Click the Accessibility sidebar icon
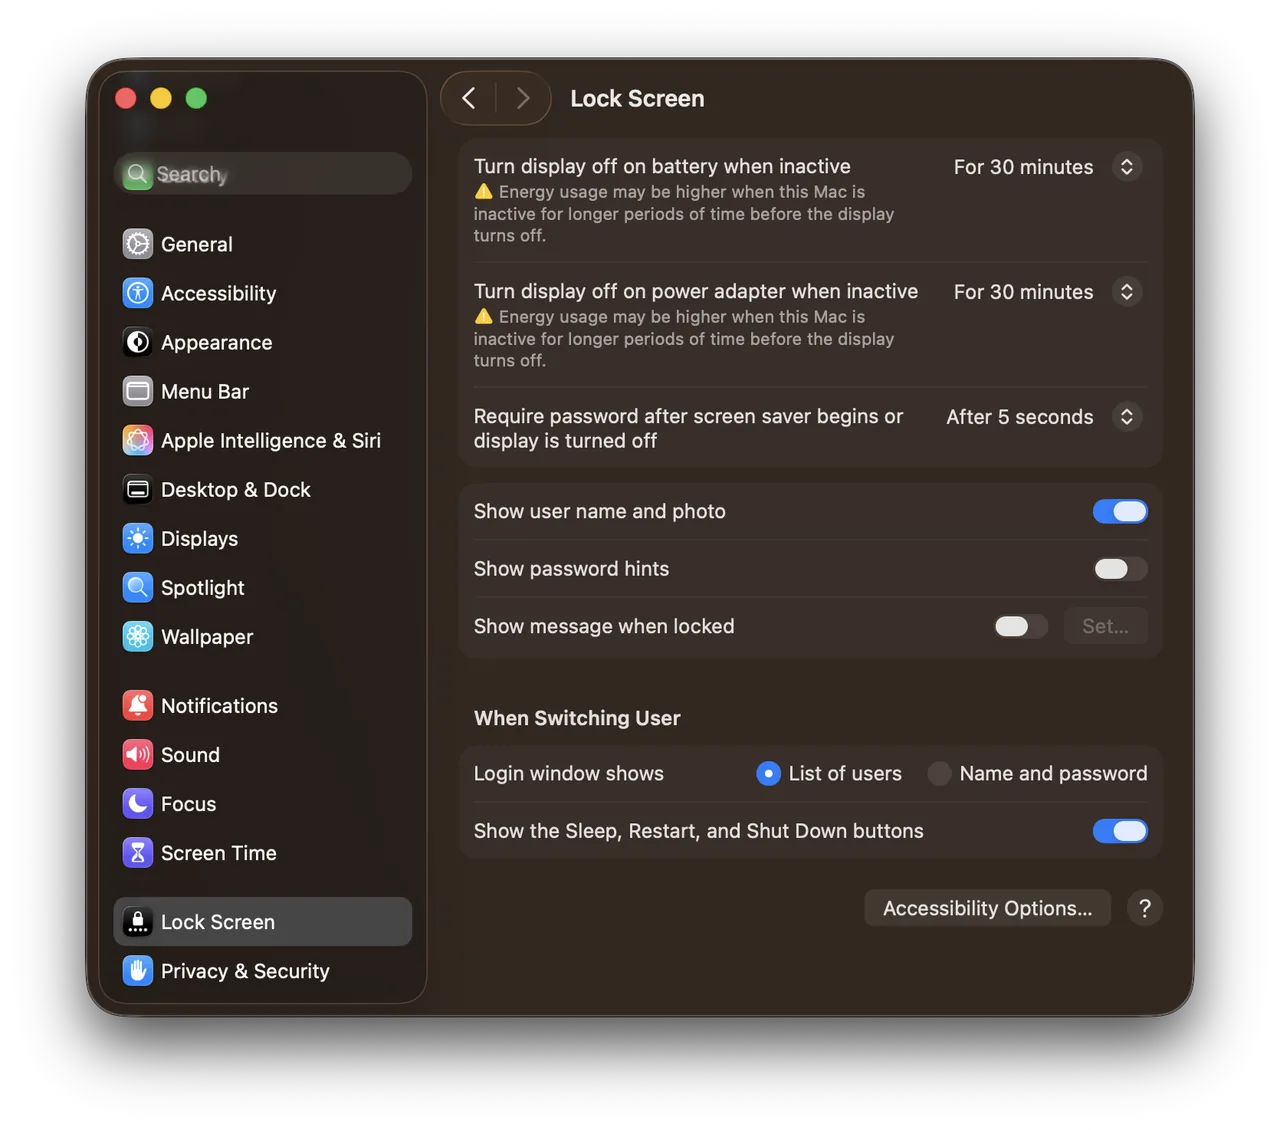 pos(138,293)
